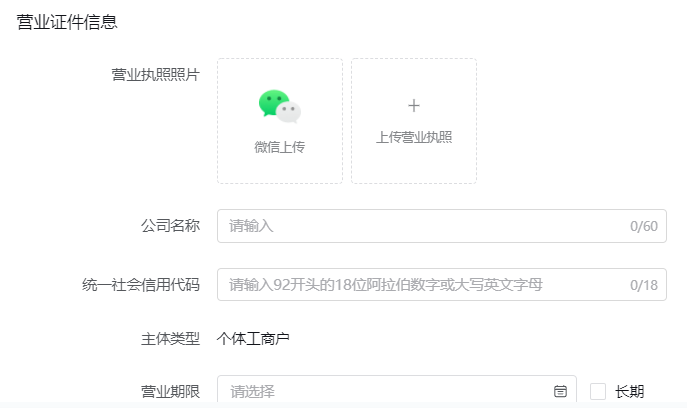687x408 pixels.
Task: Click the 长期 label text
Action: pyautogui.click(x=629, y=391)
